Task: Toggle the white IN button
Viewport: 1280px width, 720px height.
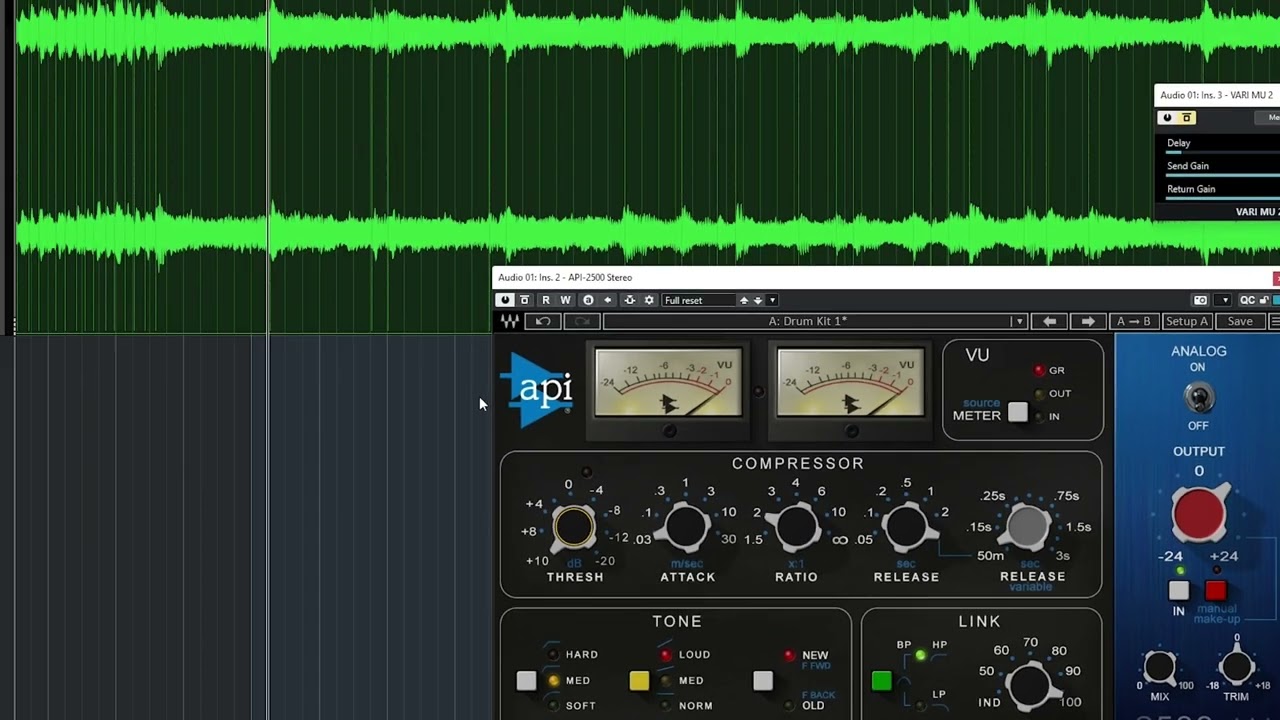Action: pos(1179,590)
